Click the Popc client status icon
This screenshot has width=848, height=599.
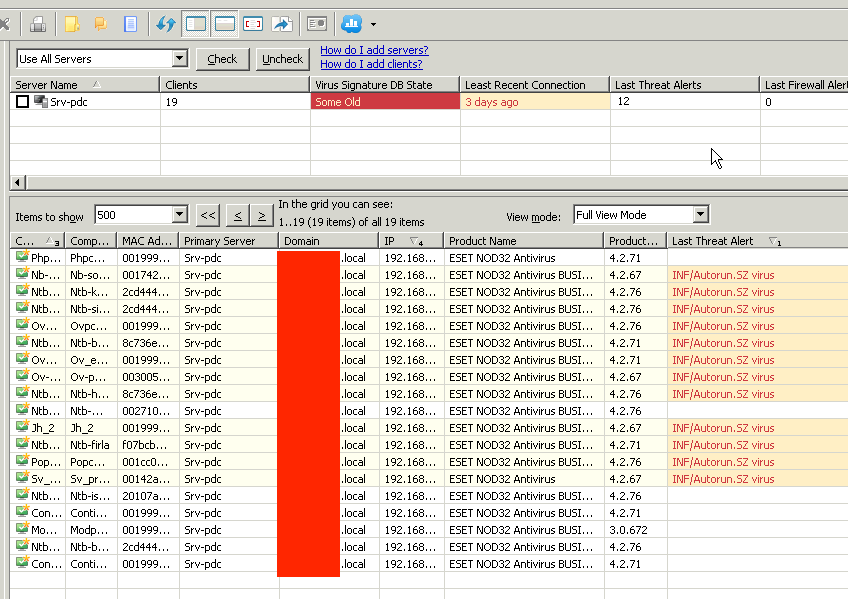22,461
